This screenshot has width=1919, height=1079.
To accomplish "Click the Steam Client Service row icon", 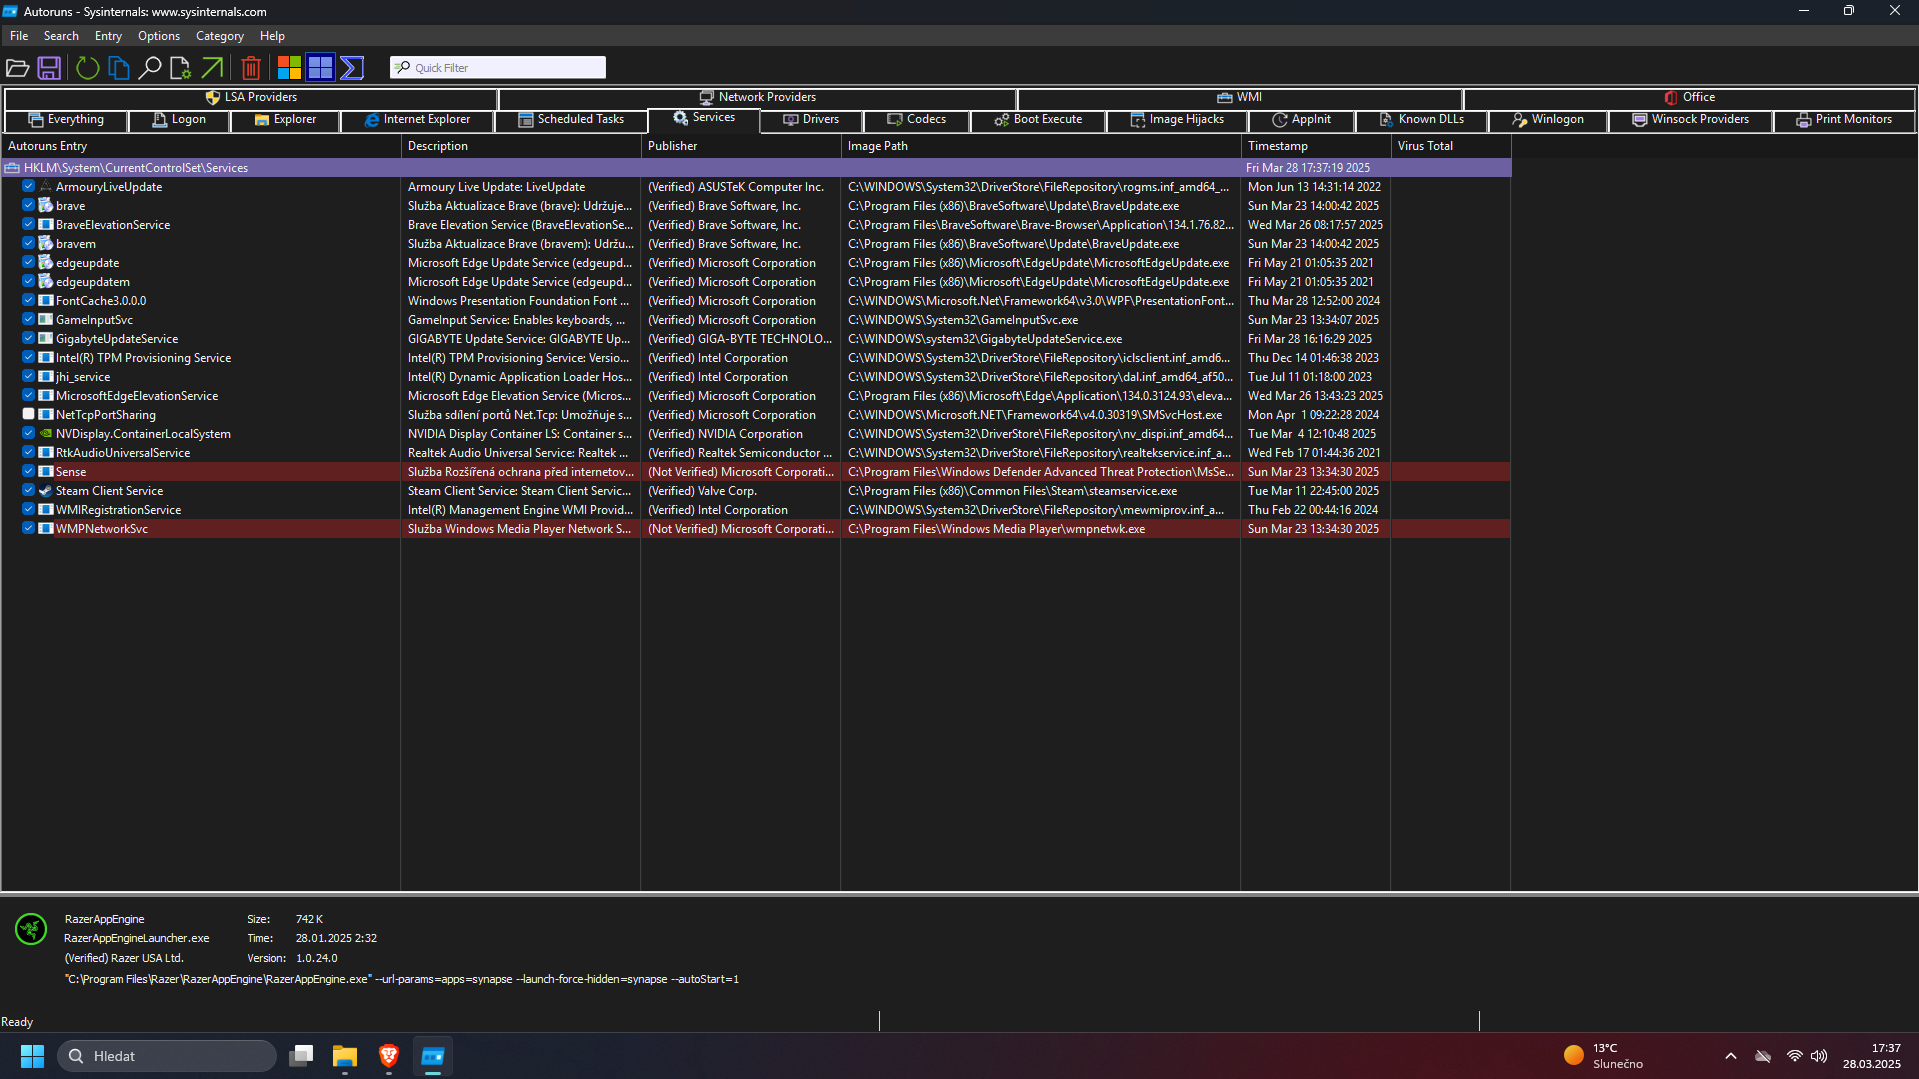I will (45, 491).
